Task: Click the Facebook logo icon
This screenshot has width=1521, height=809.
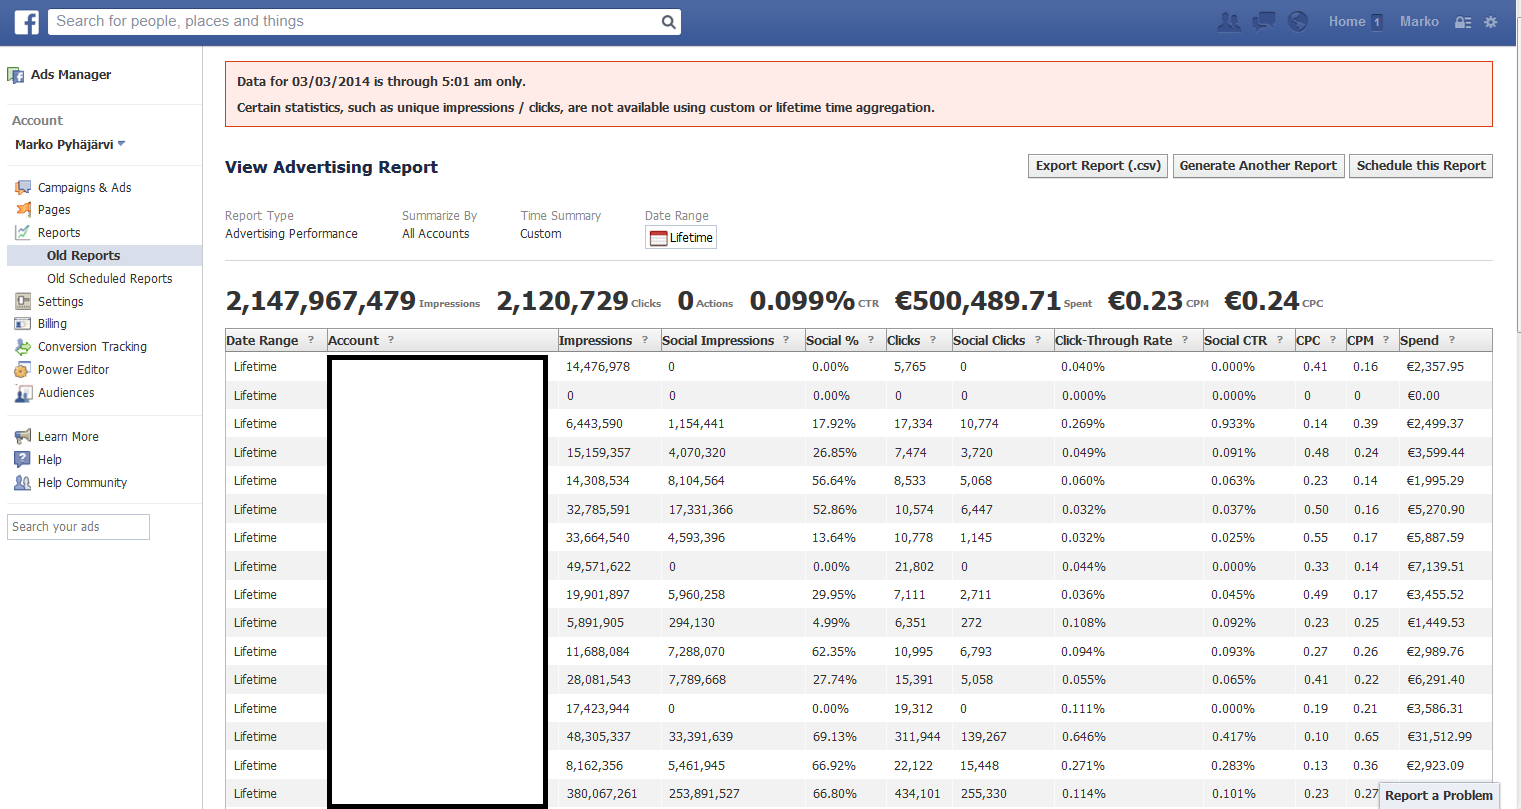Action: 26,22
